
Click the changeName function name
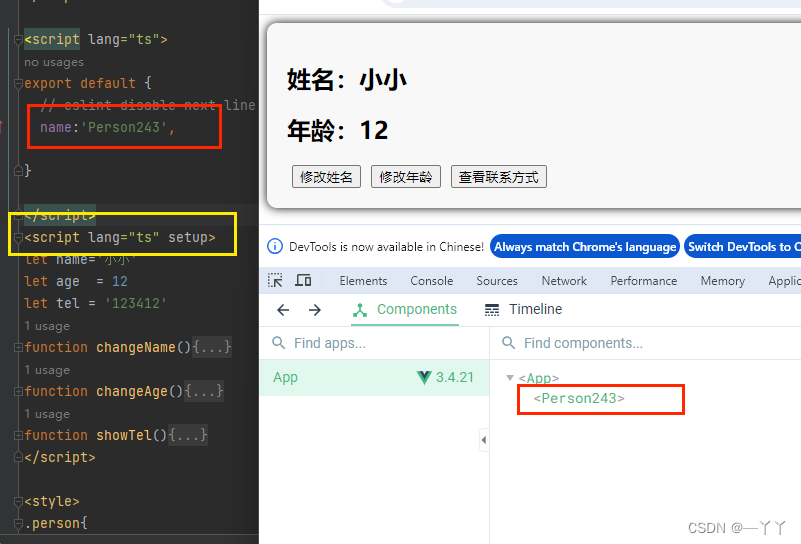136,347
